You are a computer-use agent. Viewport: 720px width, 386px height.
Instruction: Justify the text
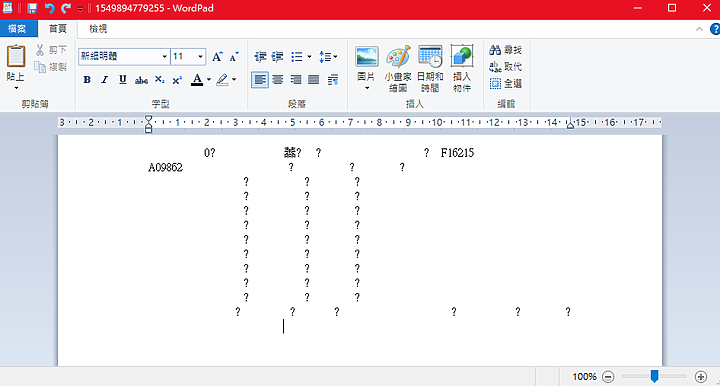point(314,80)
